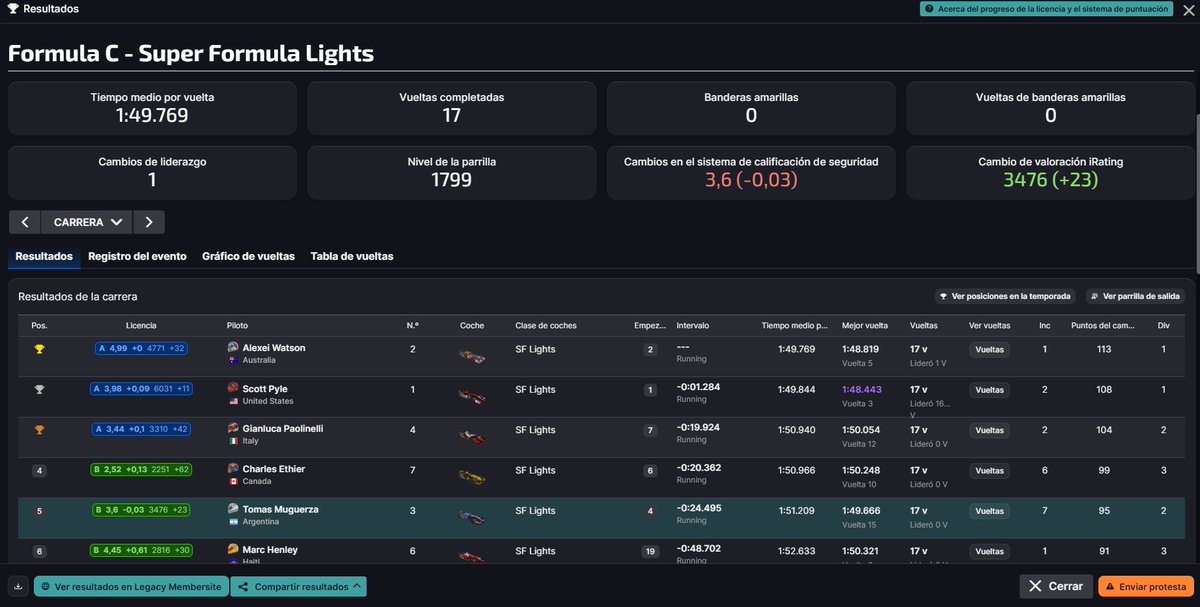This screenshot has width=1200, height=607.
Task: Open the Gráfico de vueltas tab
Action: pos(248,256)
